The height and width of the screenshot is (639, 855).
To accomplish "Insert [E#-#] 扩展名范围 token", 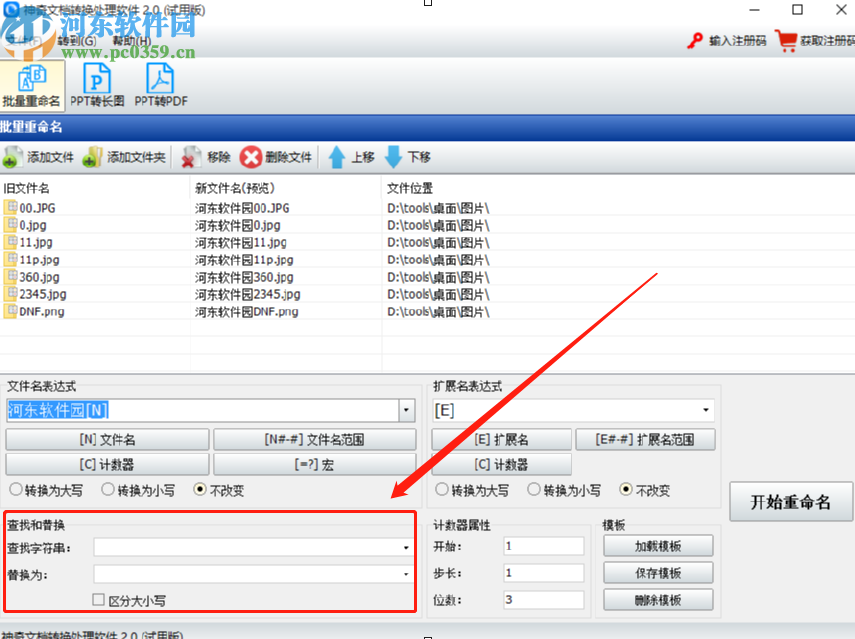I will click(x=646, y=439).
